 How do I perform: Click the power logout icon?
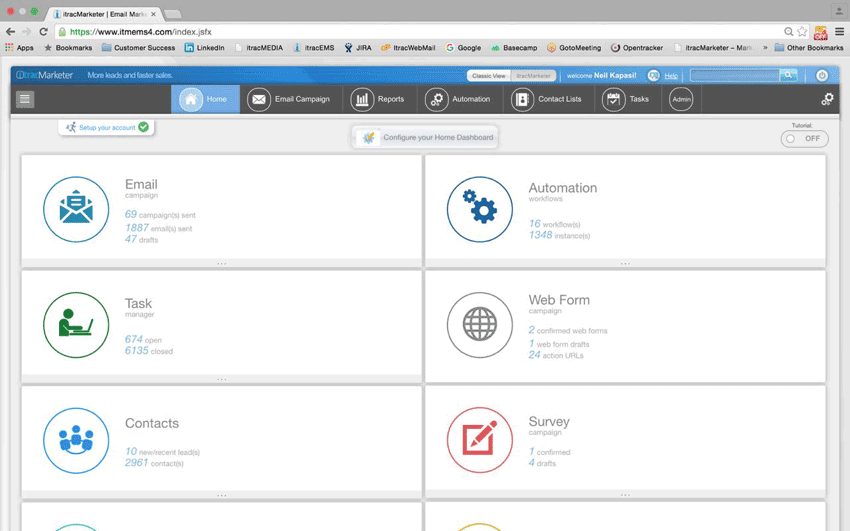[822, 75]
